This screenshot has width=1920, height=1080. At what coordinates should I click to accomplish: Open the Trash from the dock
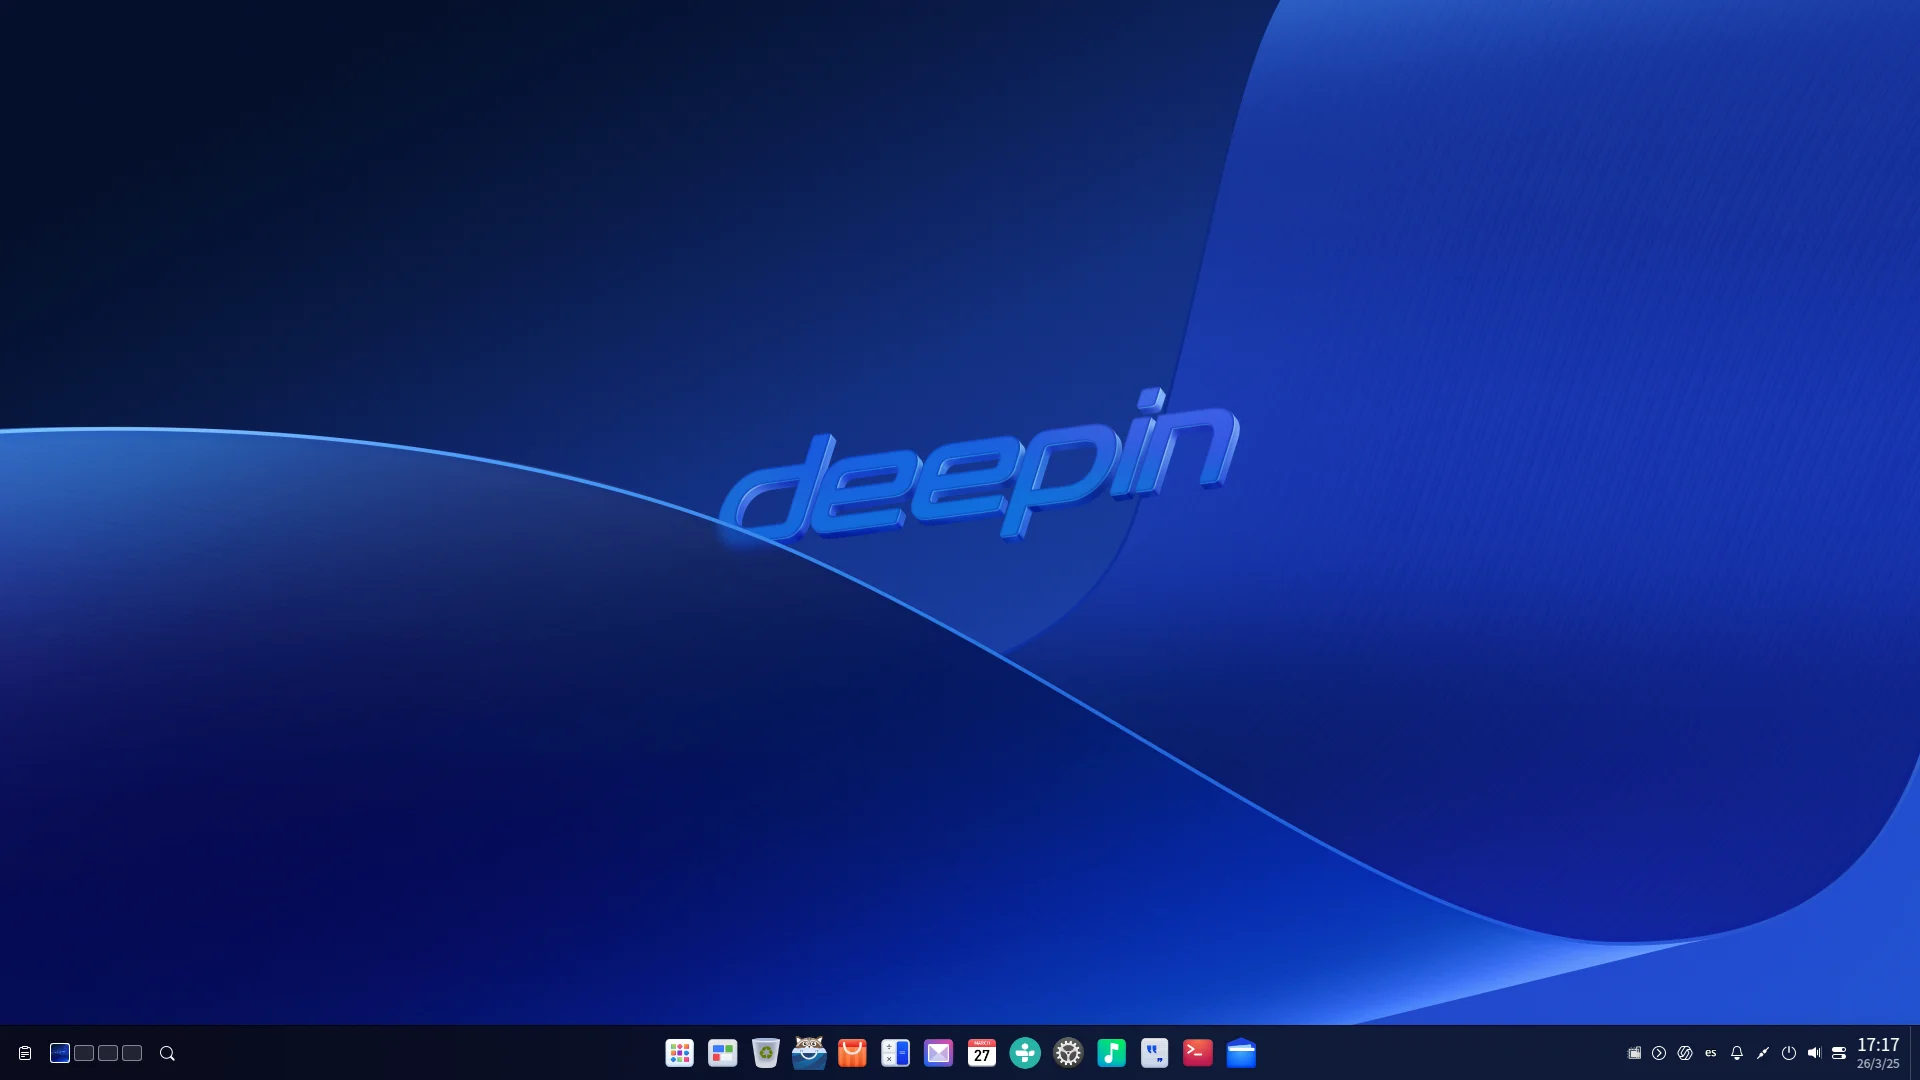(x=766, y=1053)
